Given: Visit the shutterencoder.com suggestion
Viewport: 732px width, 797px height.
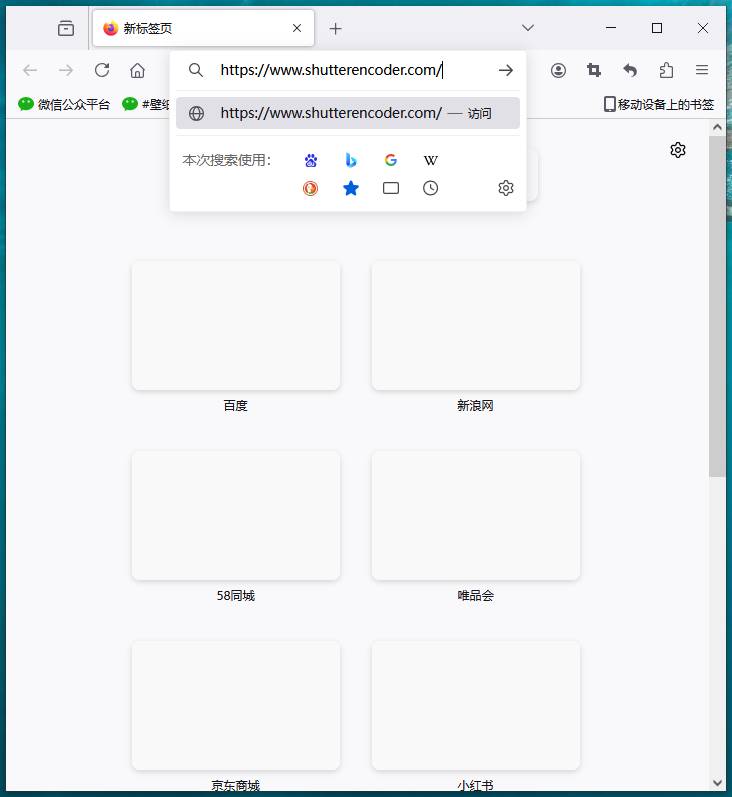Looking at the screenshot, I should pyautogui.click(x=348, y=113).
